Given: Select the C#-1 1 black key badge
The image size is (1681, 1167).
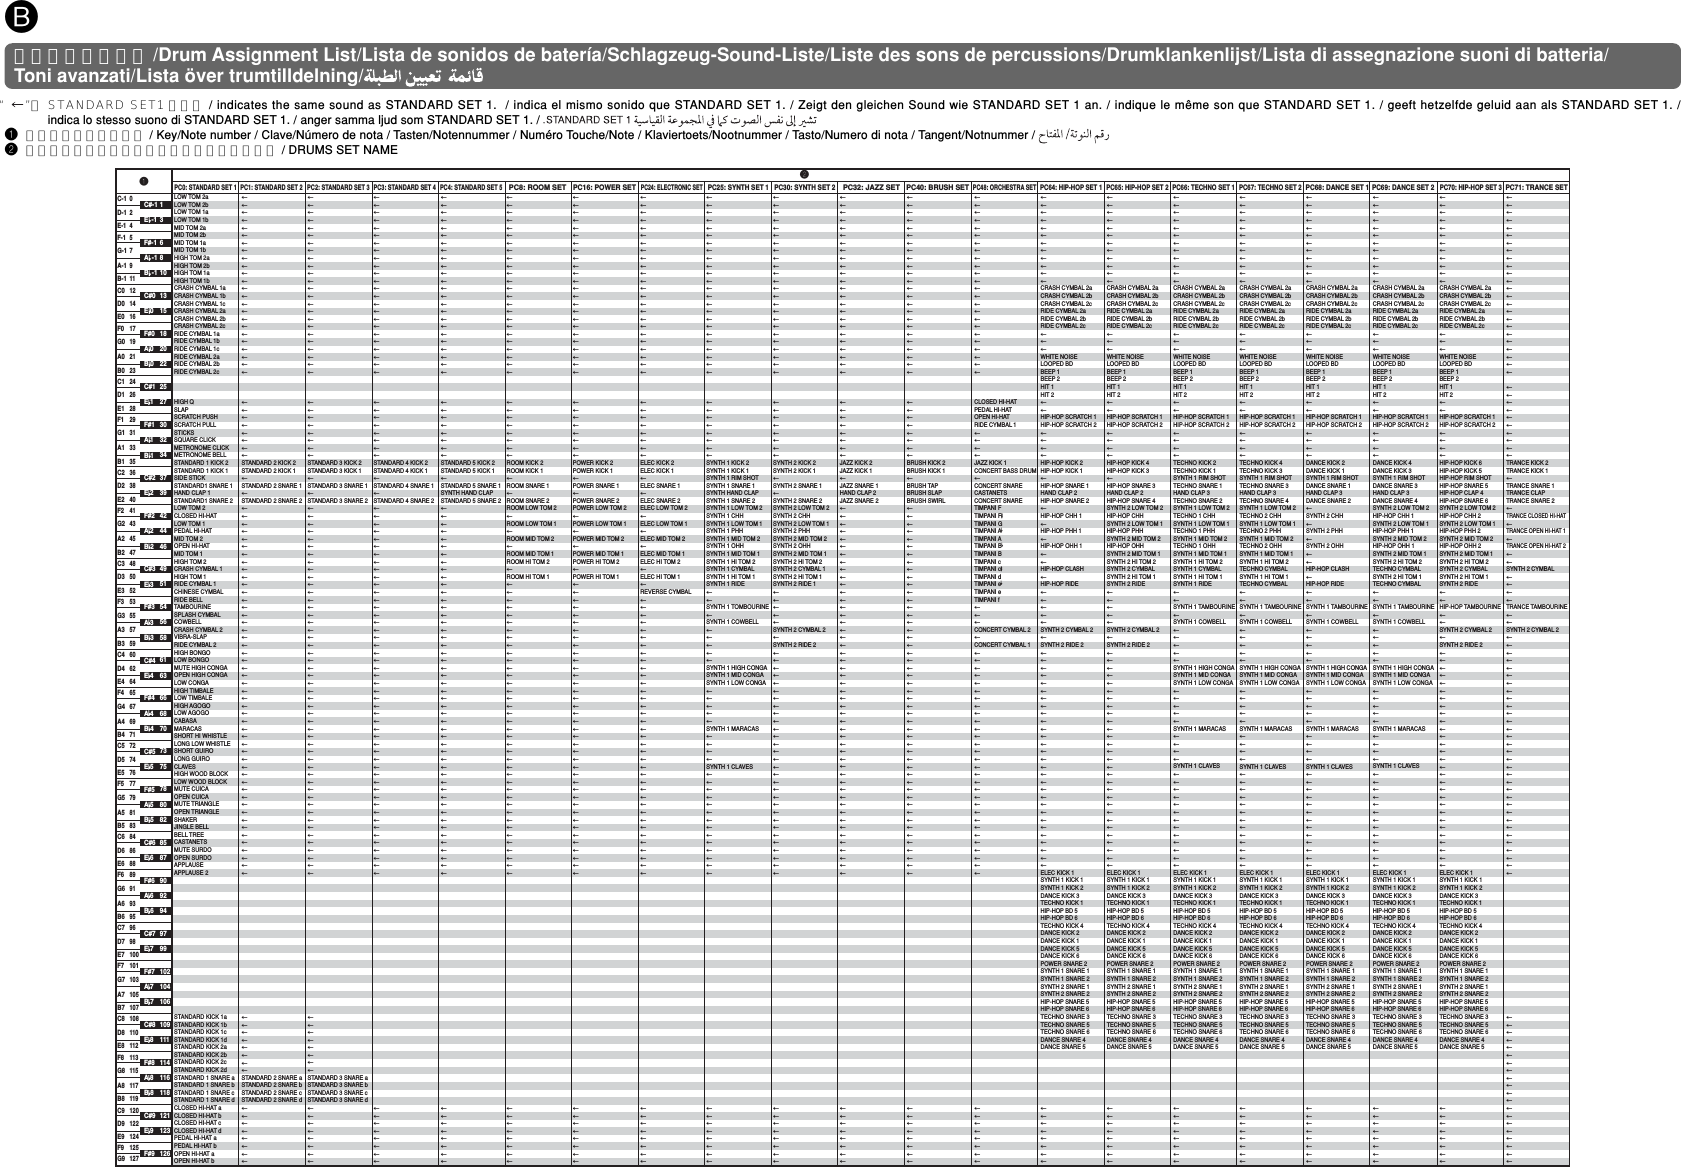Looking at the screenshot, I should (x=153, y=205).
